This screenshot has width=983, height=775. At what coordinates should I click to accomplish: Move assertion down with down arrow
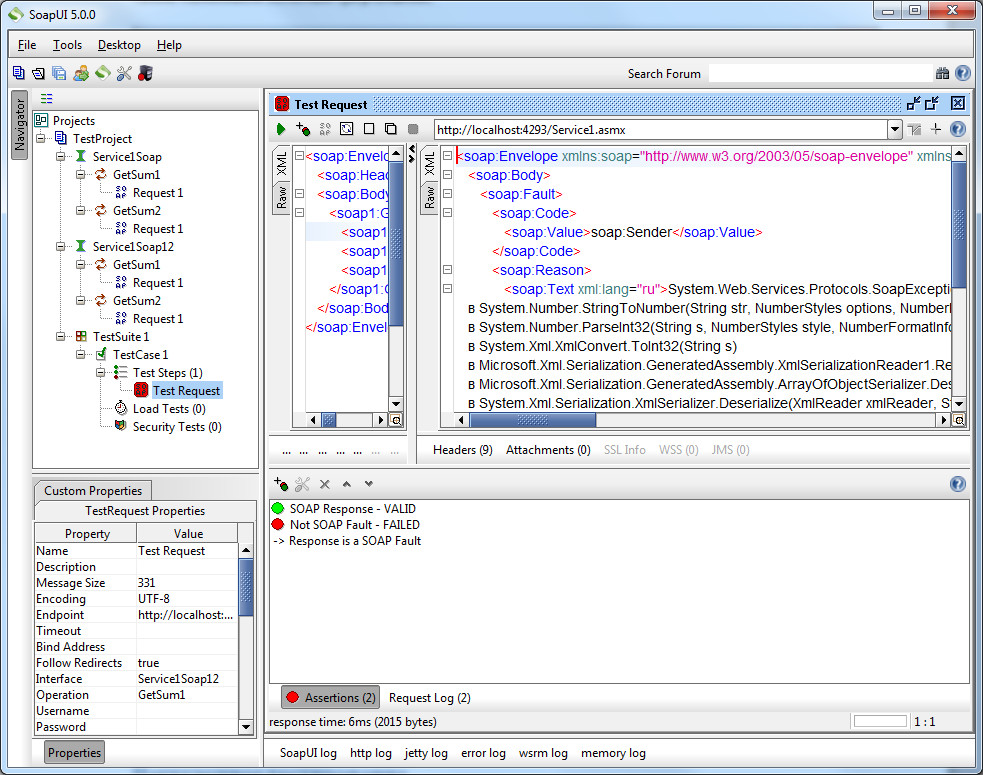pyautogui.click(x=369, y=483)
